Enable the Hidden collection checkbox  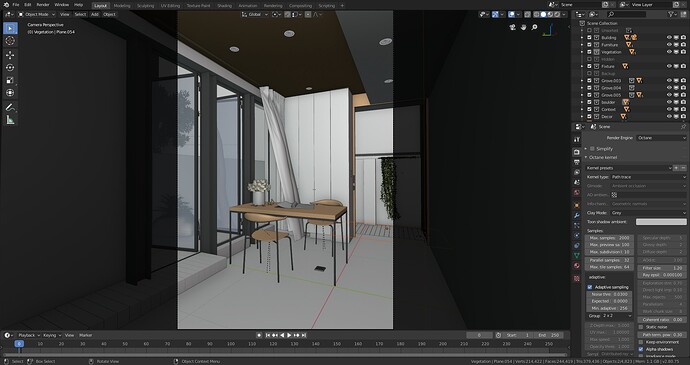pos(589,59)
